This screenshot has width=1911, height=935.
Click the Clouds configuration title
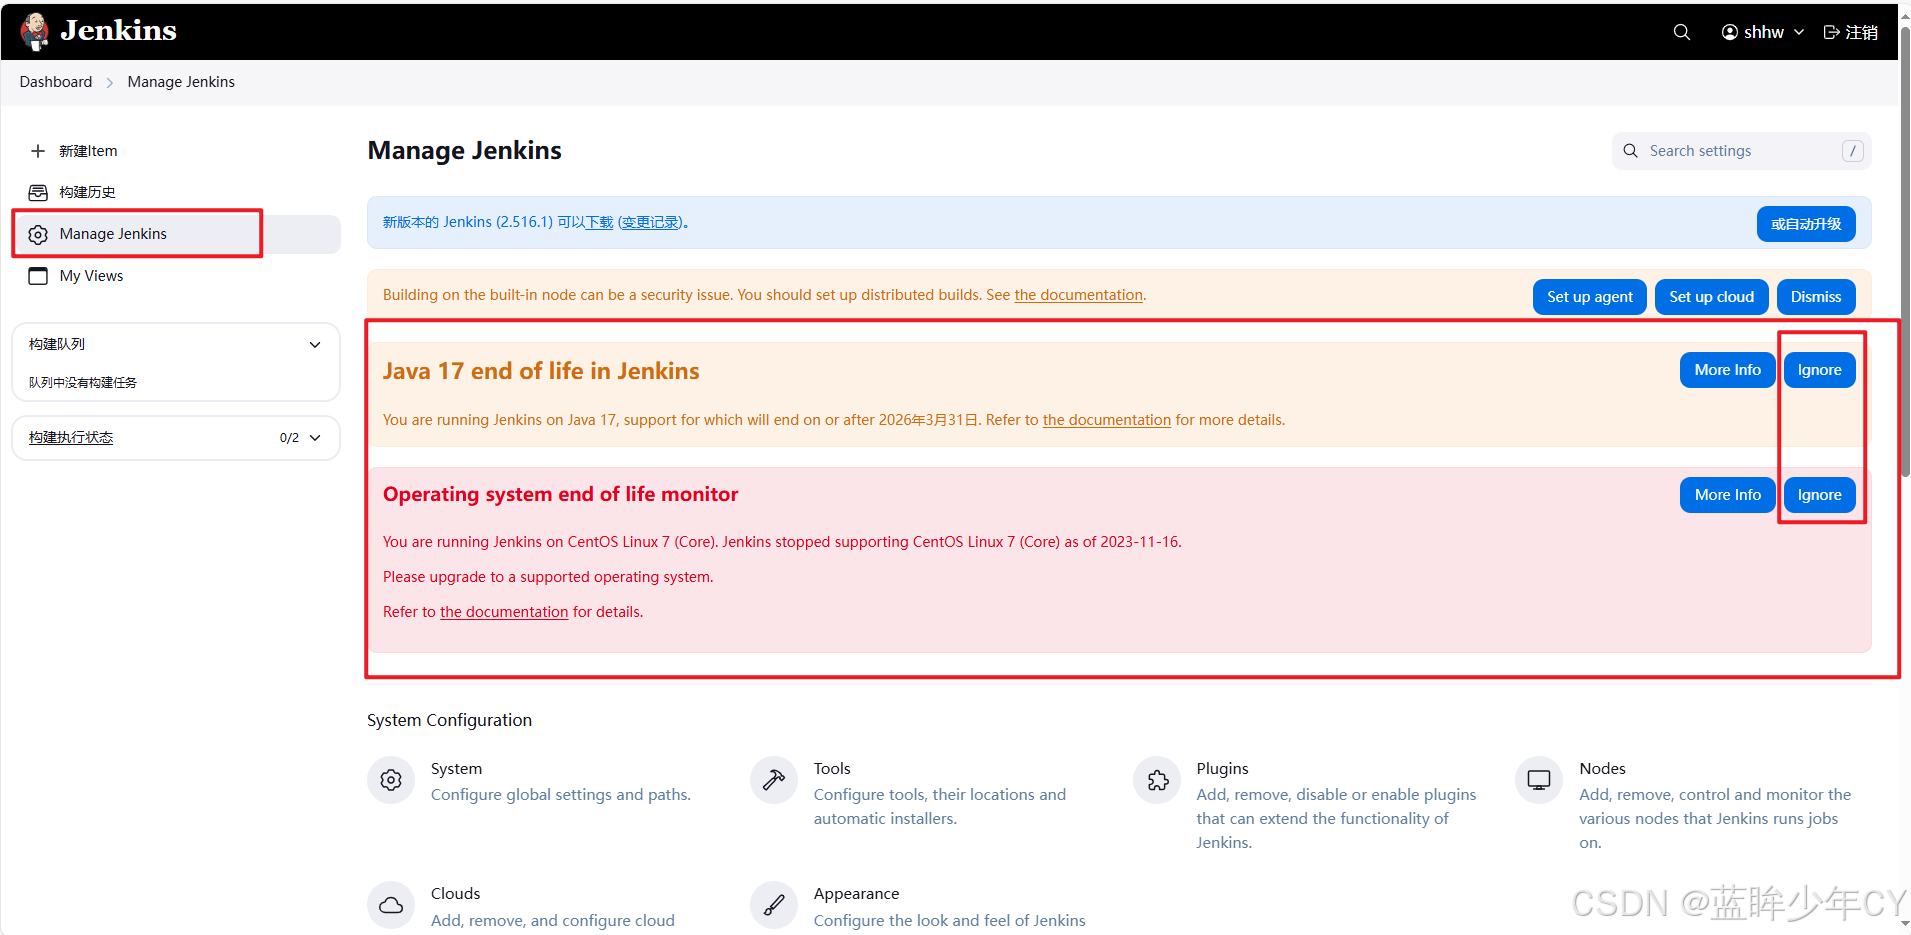(455, 894)
